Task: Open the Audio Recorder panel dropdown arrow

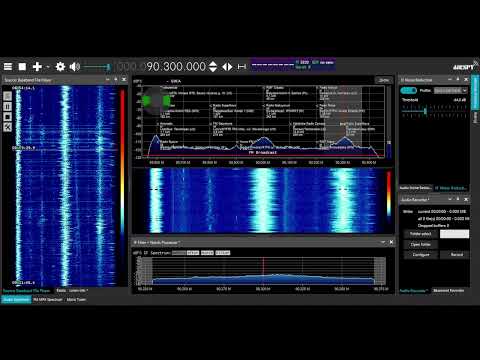Action: coord(450,199)
